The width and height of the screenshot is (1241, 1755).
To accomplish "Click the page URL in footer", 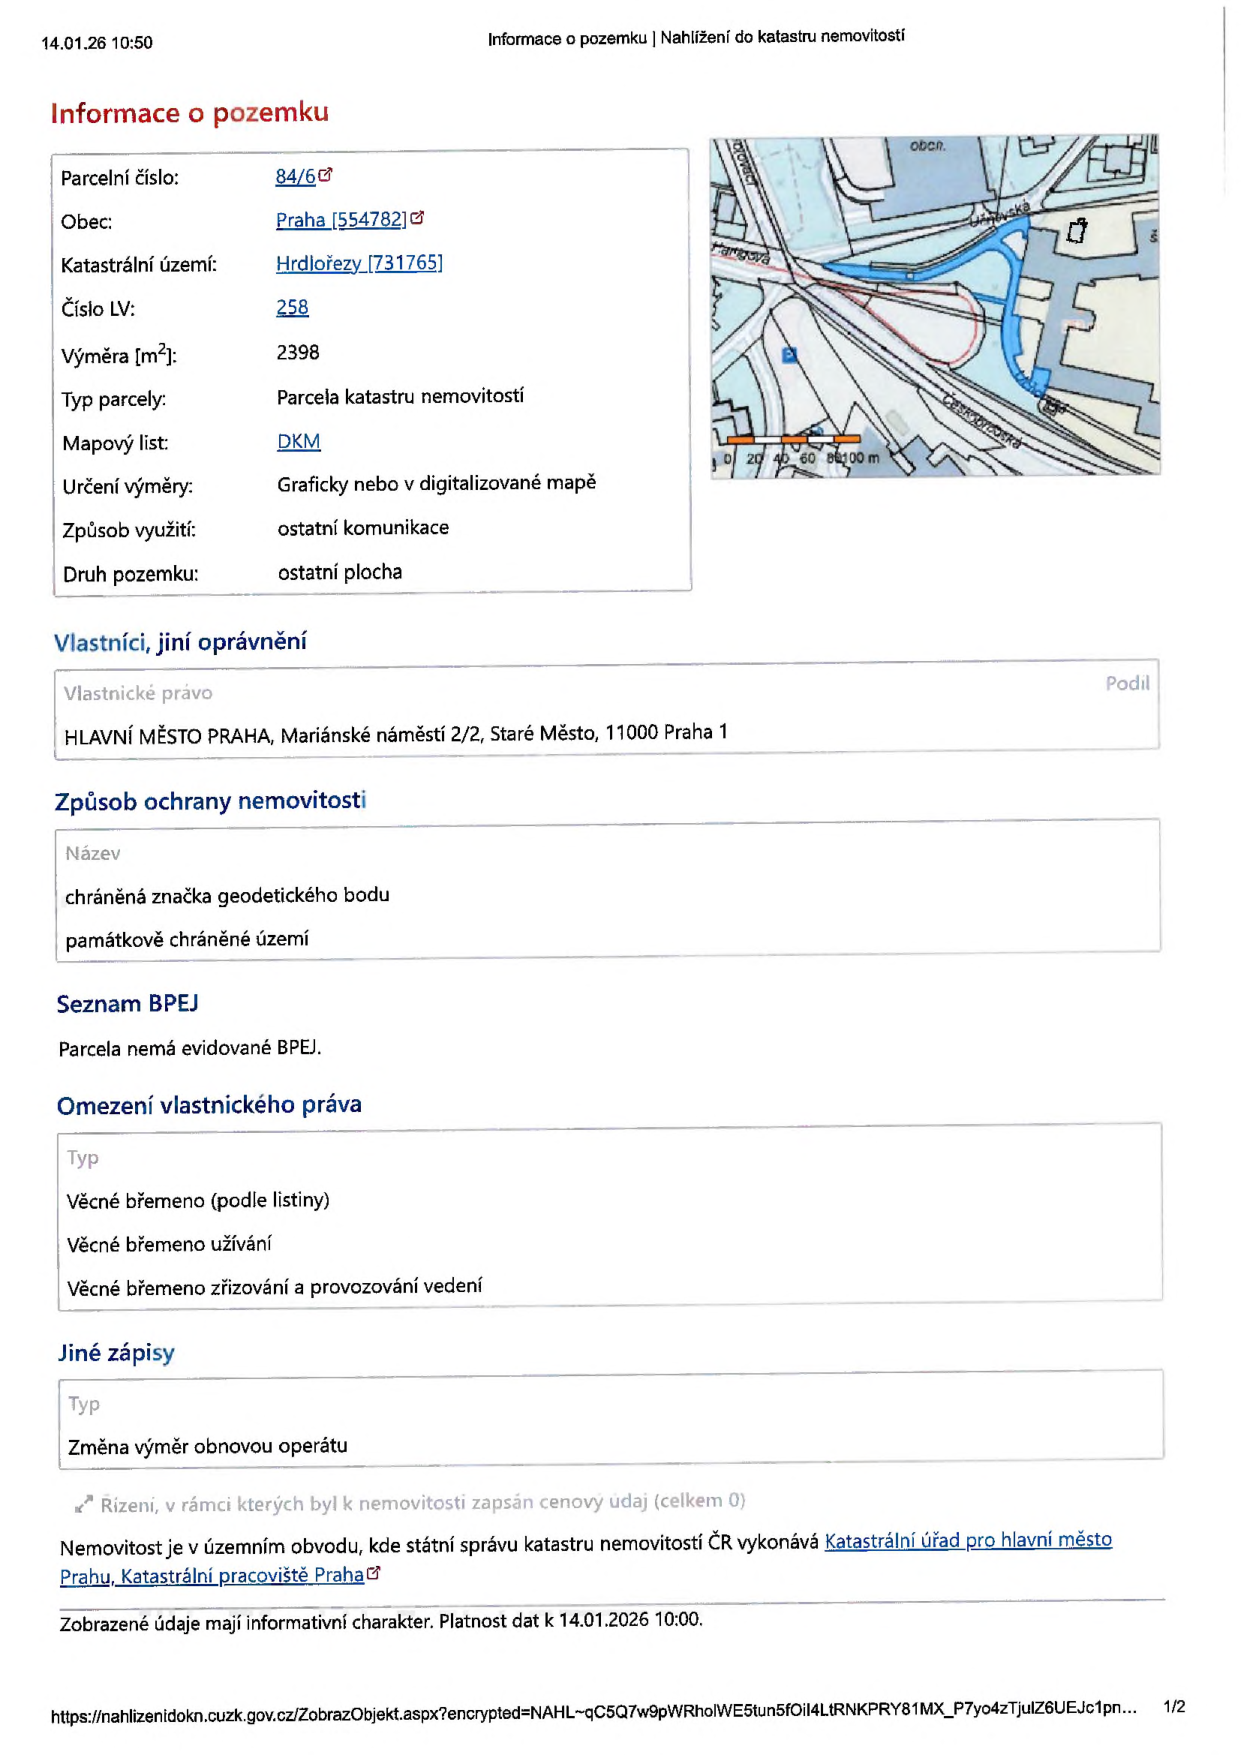I will (594, 1712).
